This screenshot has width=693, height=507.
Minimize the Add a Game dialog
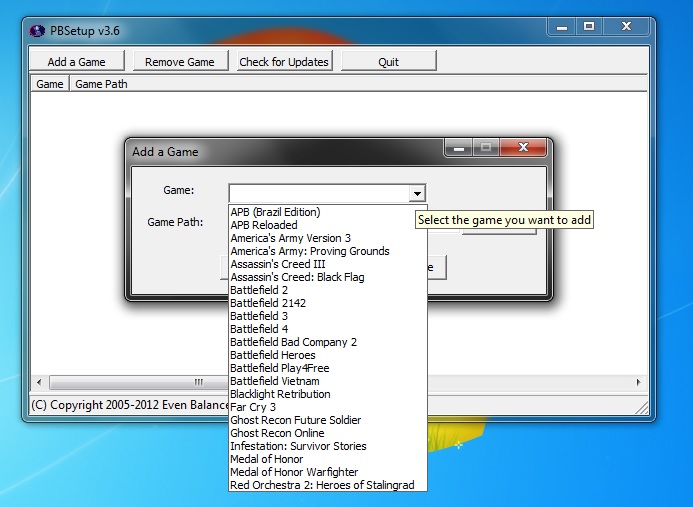[459, 148]
